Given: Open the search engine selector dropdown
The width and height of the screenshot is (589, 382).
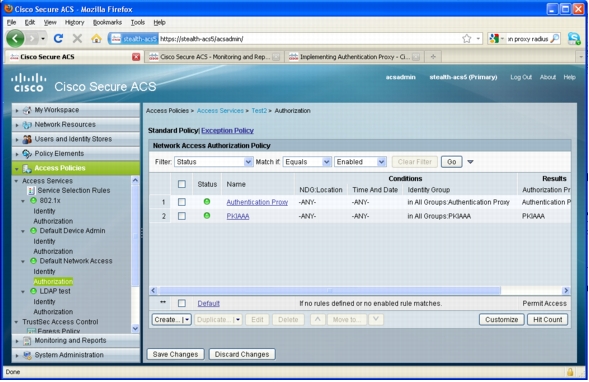Looking at the screenshot, I should [497, 38].
